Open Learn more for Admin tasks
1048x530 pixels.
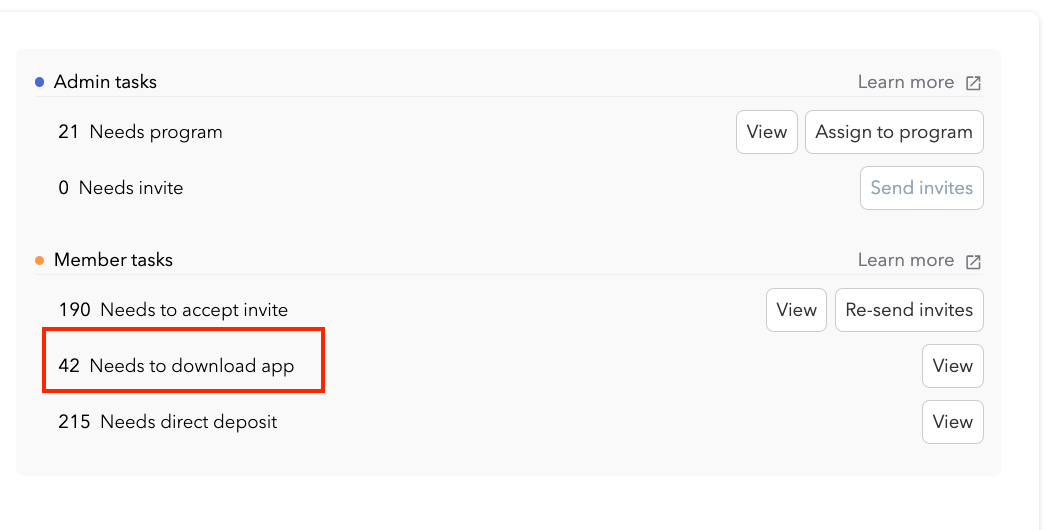click(x=905, y=82)
